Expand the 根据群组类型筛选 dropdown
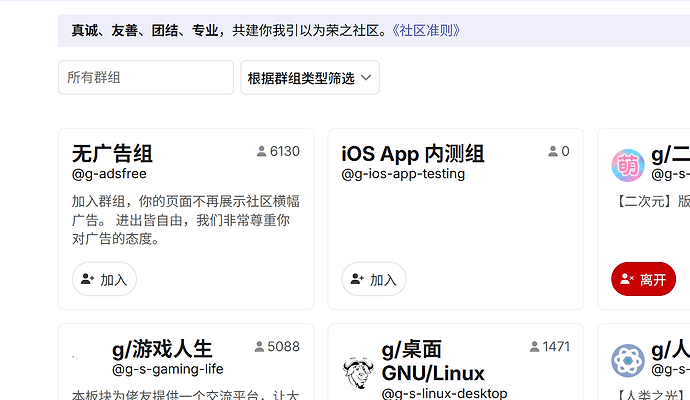The image size is (690, 400). point(310,77)
